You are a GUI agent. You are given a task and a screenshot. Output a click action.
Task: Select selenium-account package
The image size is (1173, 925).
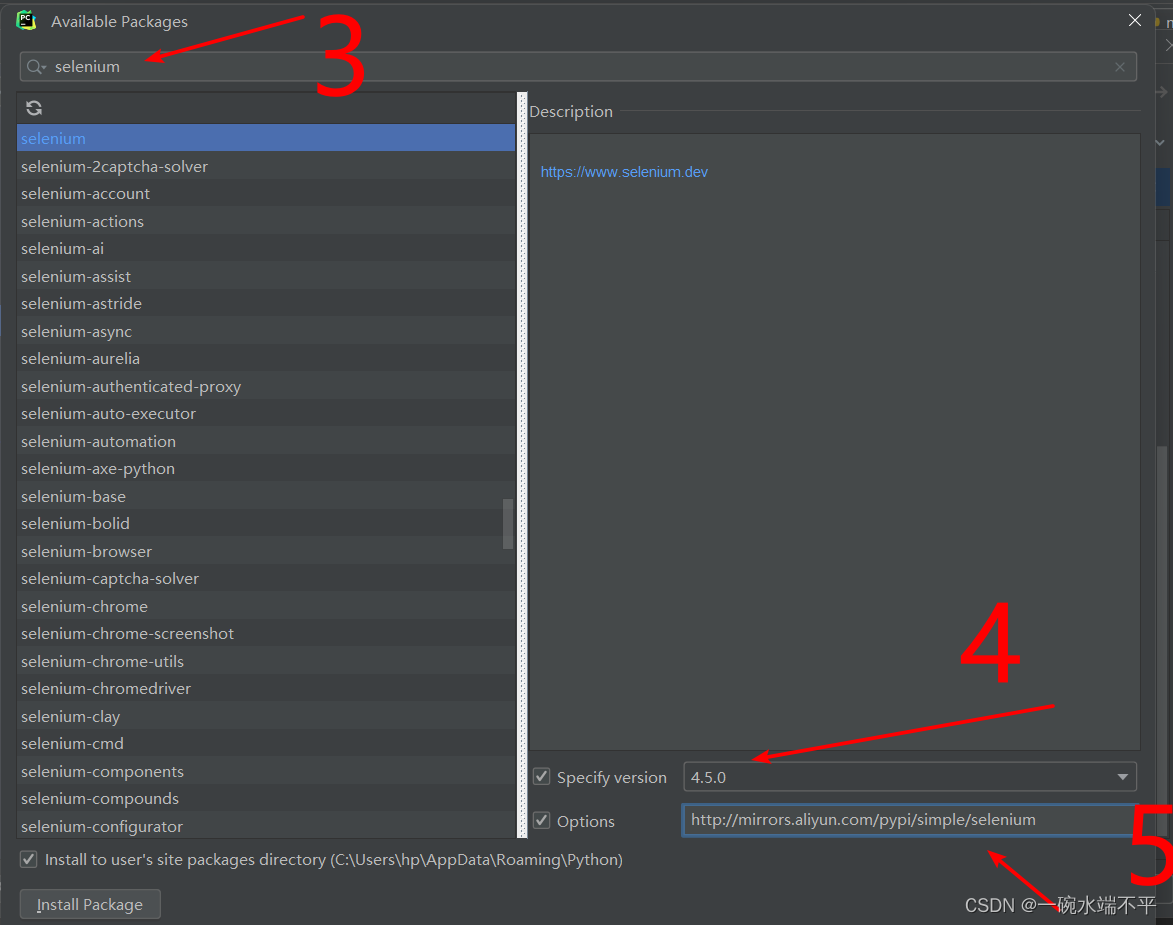[x=266, y=193]
